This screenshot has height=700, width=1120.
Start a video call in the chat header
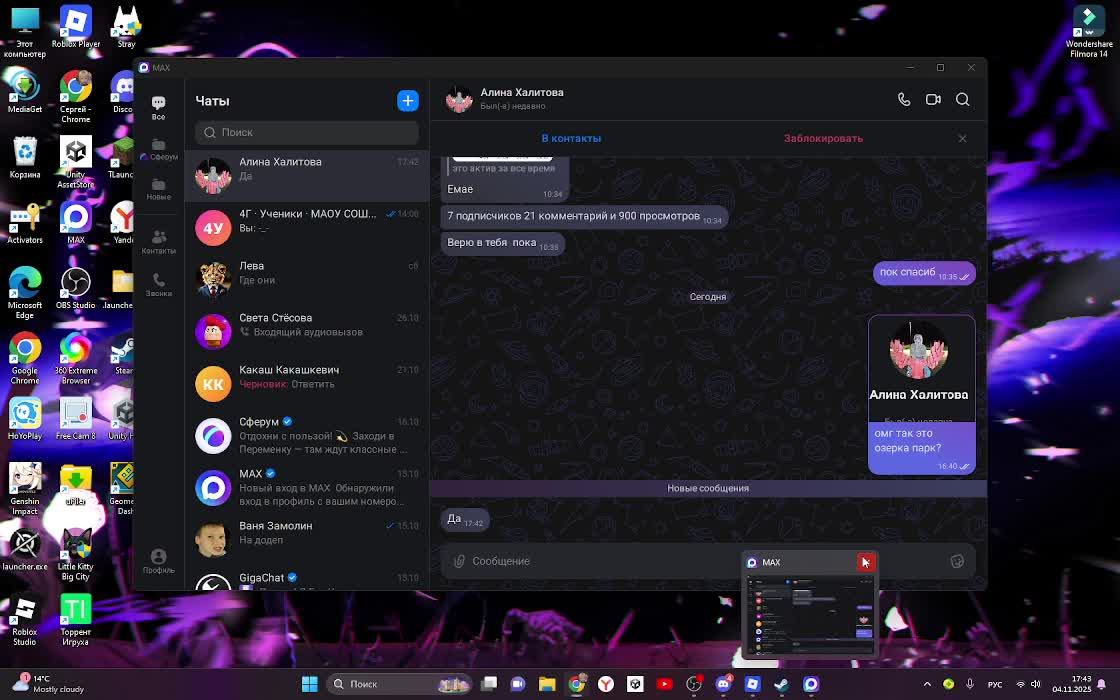933,99
